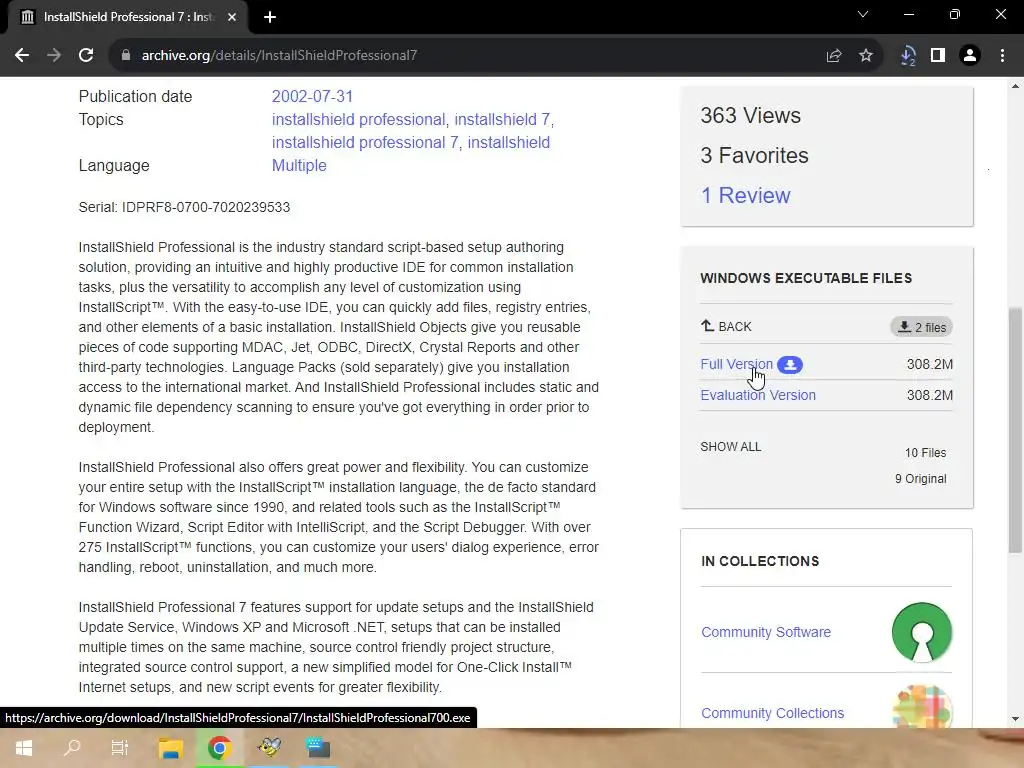The image size is (1024, 768).
Task: Go back to the previous page
Action: tap(22, 56)
